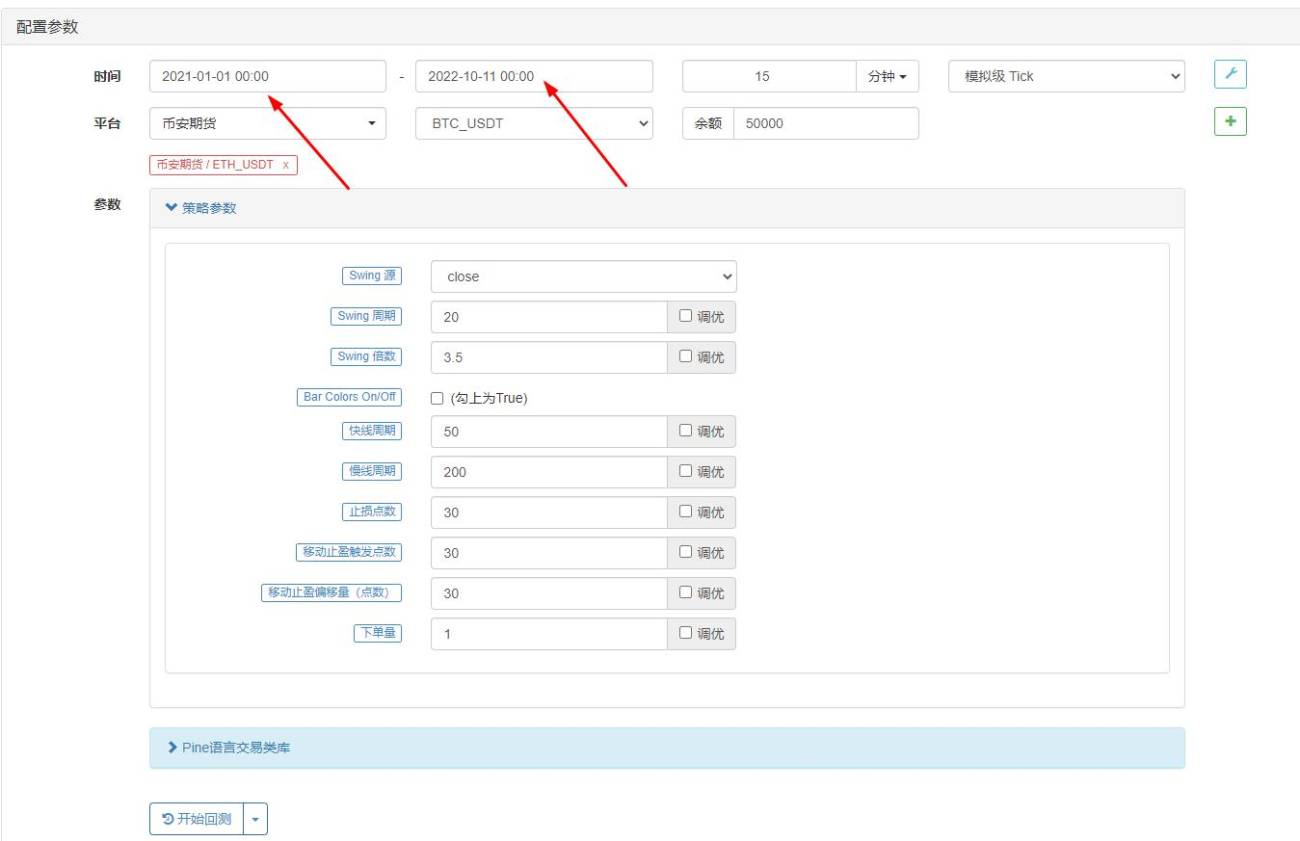Toggle 调优 checkbox for 快线周期
This screenshot has width=1300, height=841.
point(685,431)
